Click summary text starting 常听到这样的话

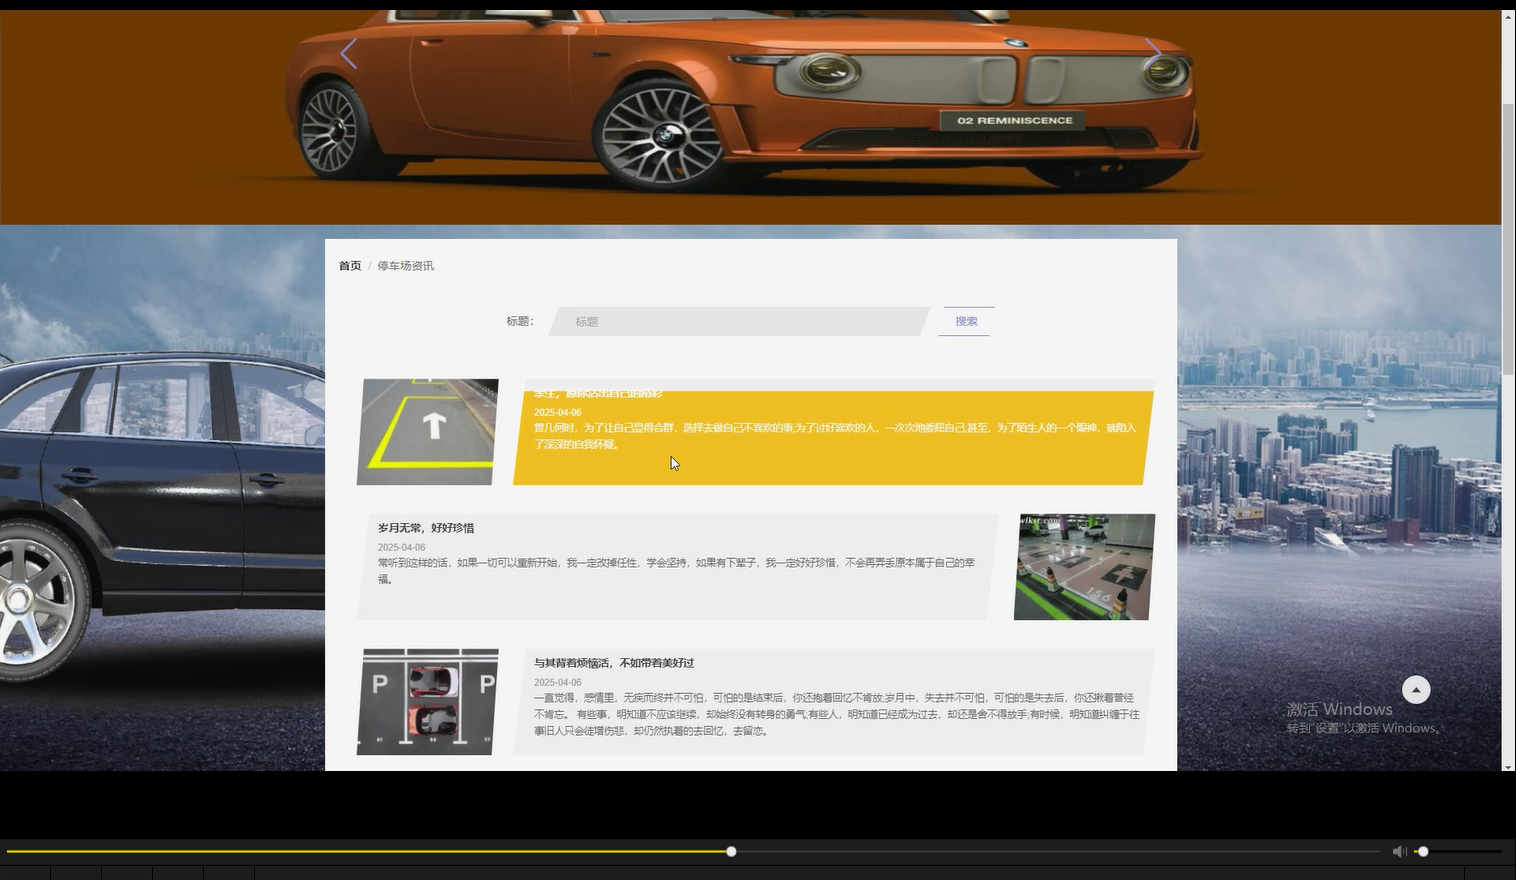(x=676, y=571)
